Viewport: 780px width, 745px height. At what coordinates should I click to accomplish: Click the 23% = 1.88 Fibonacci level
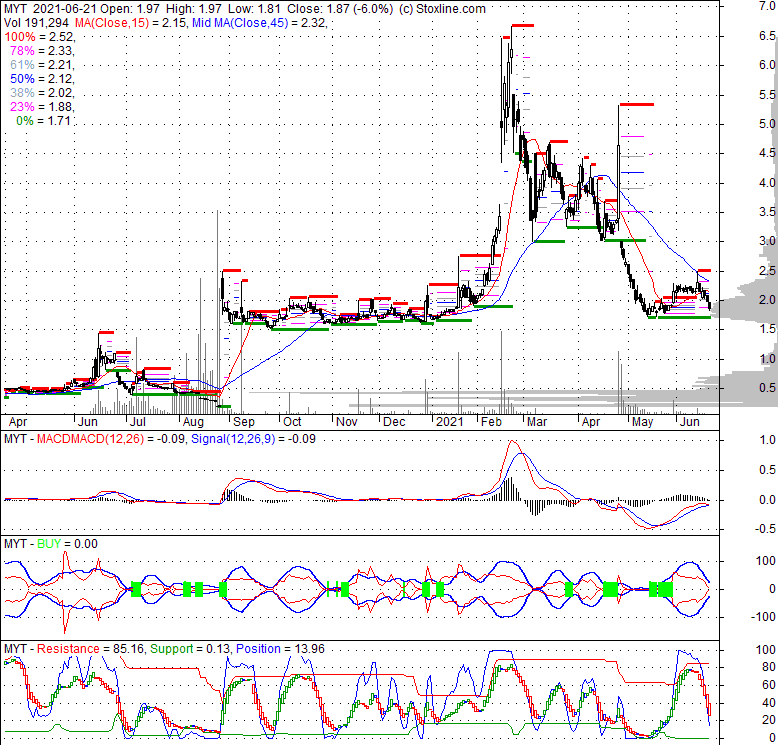[x=41, y=106]
